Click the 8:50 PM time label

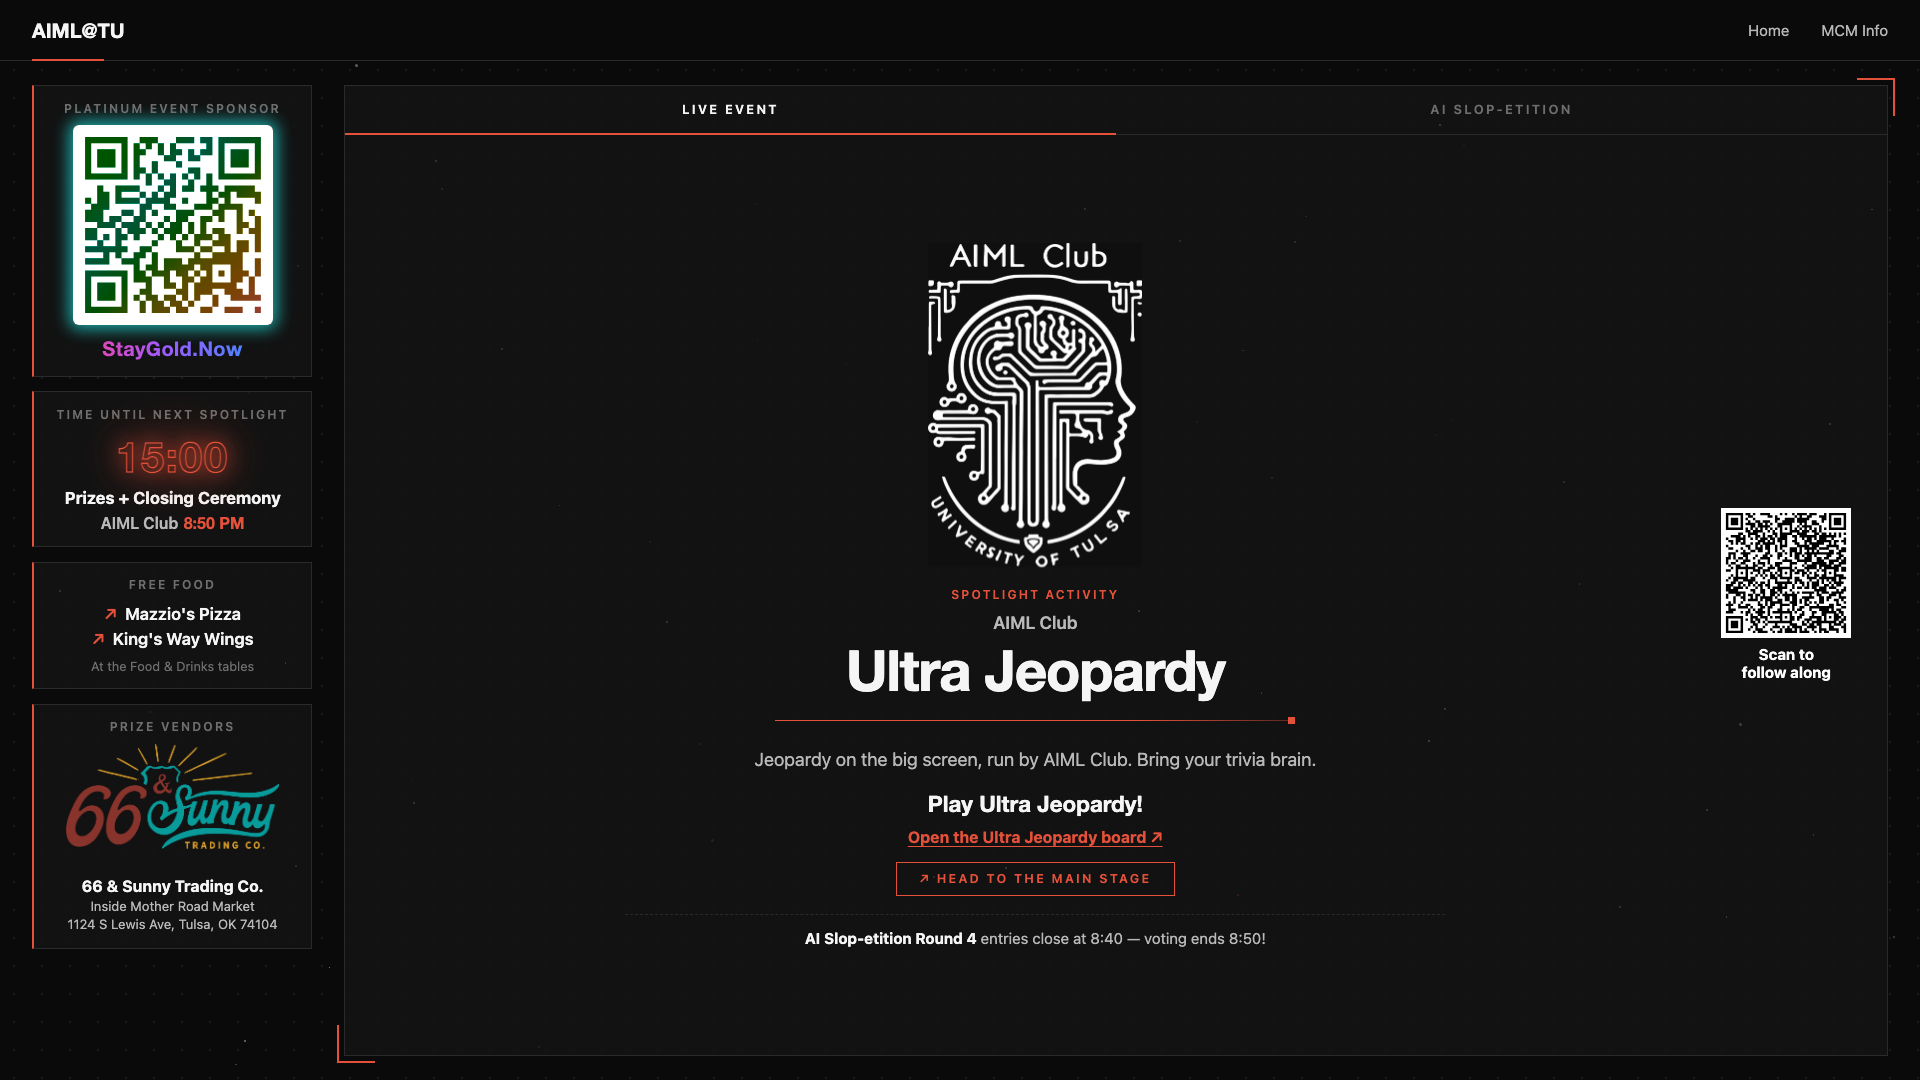click(x=214, y=523)
